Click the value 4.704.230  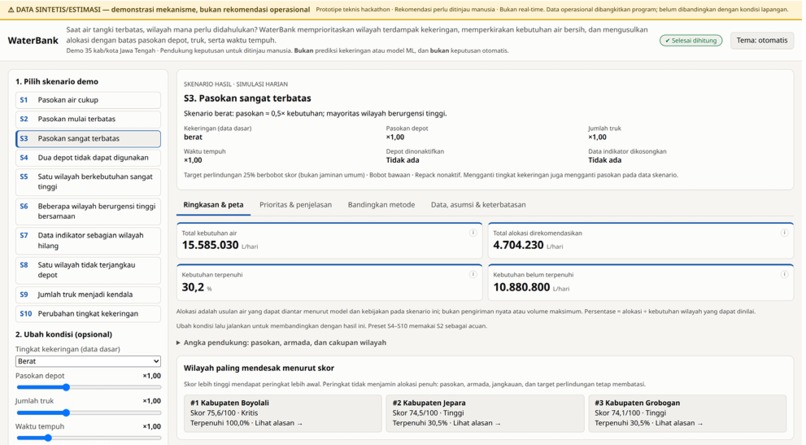coord(518,245)
